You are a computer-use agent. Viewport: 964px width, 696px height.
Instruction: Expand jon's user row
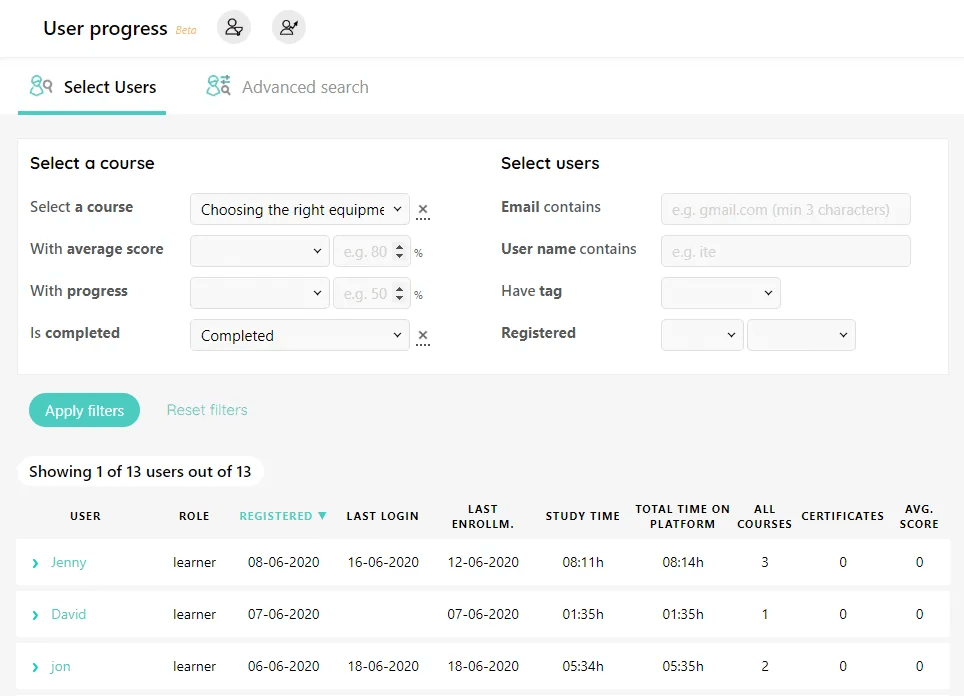point(35,667)
